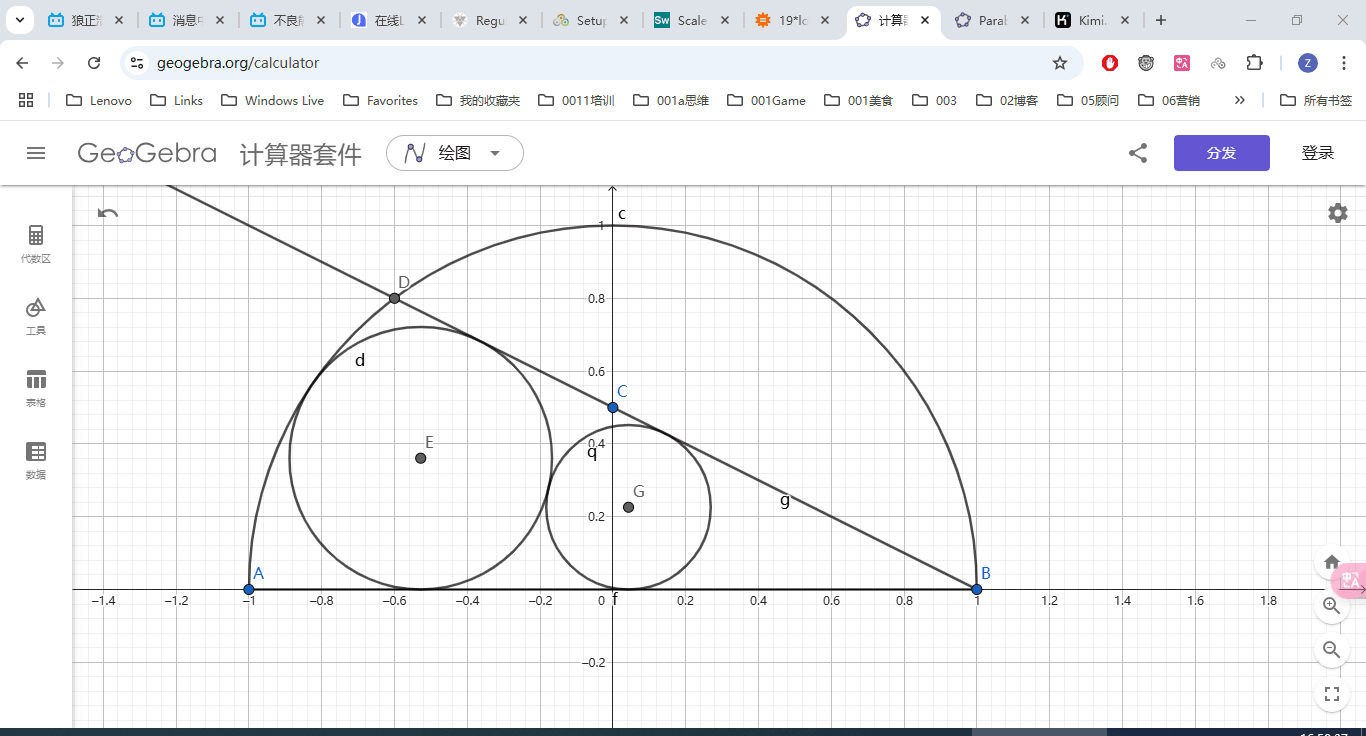The image size is (1366, 736).
Task: Open the browser profile avatar Z
Action: (1308, 63)
